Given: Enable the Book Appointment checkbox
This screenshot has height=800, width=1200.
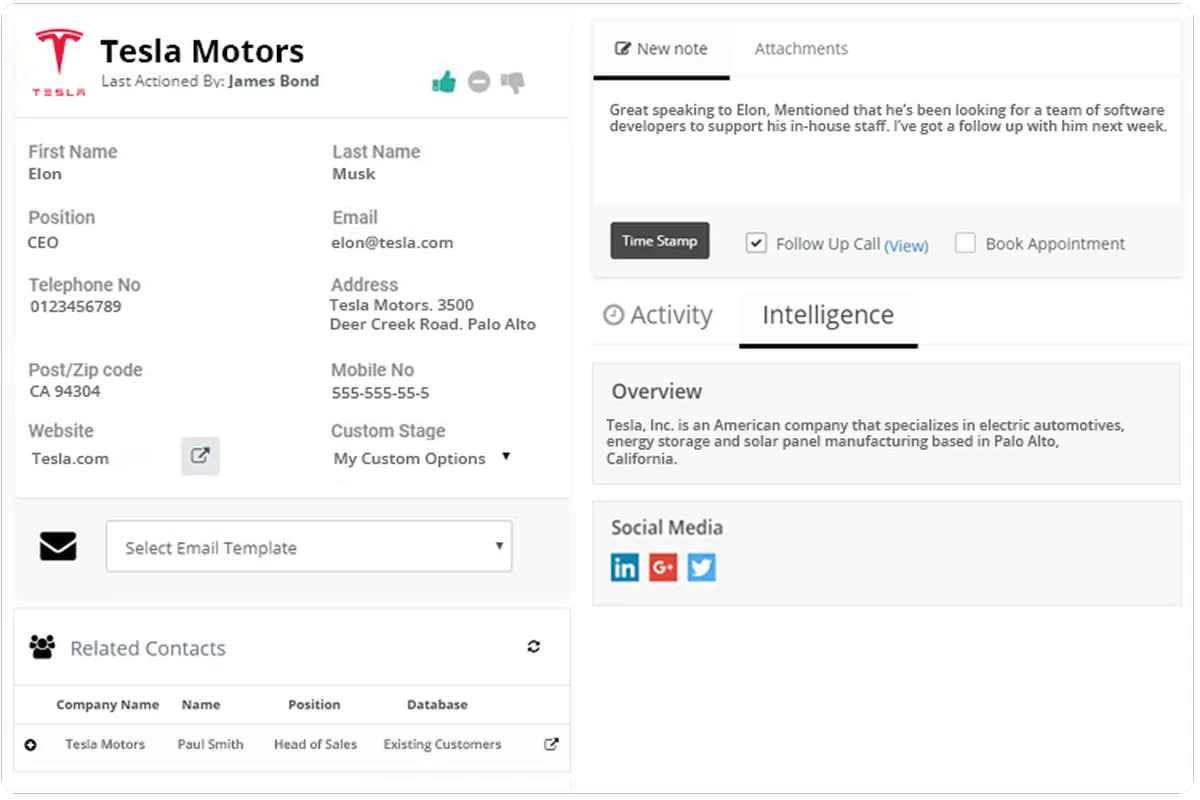Looking at the screenshot, I should tap(965, 243).
